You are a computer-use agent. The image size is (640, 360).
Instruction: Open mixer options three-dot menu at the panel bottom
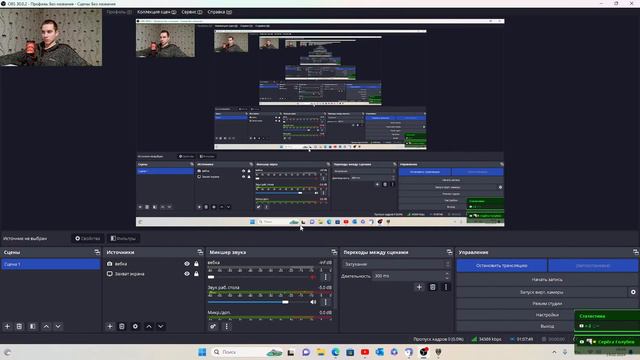tap(227, 327)
